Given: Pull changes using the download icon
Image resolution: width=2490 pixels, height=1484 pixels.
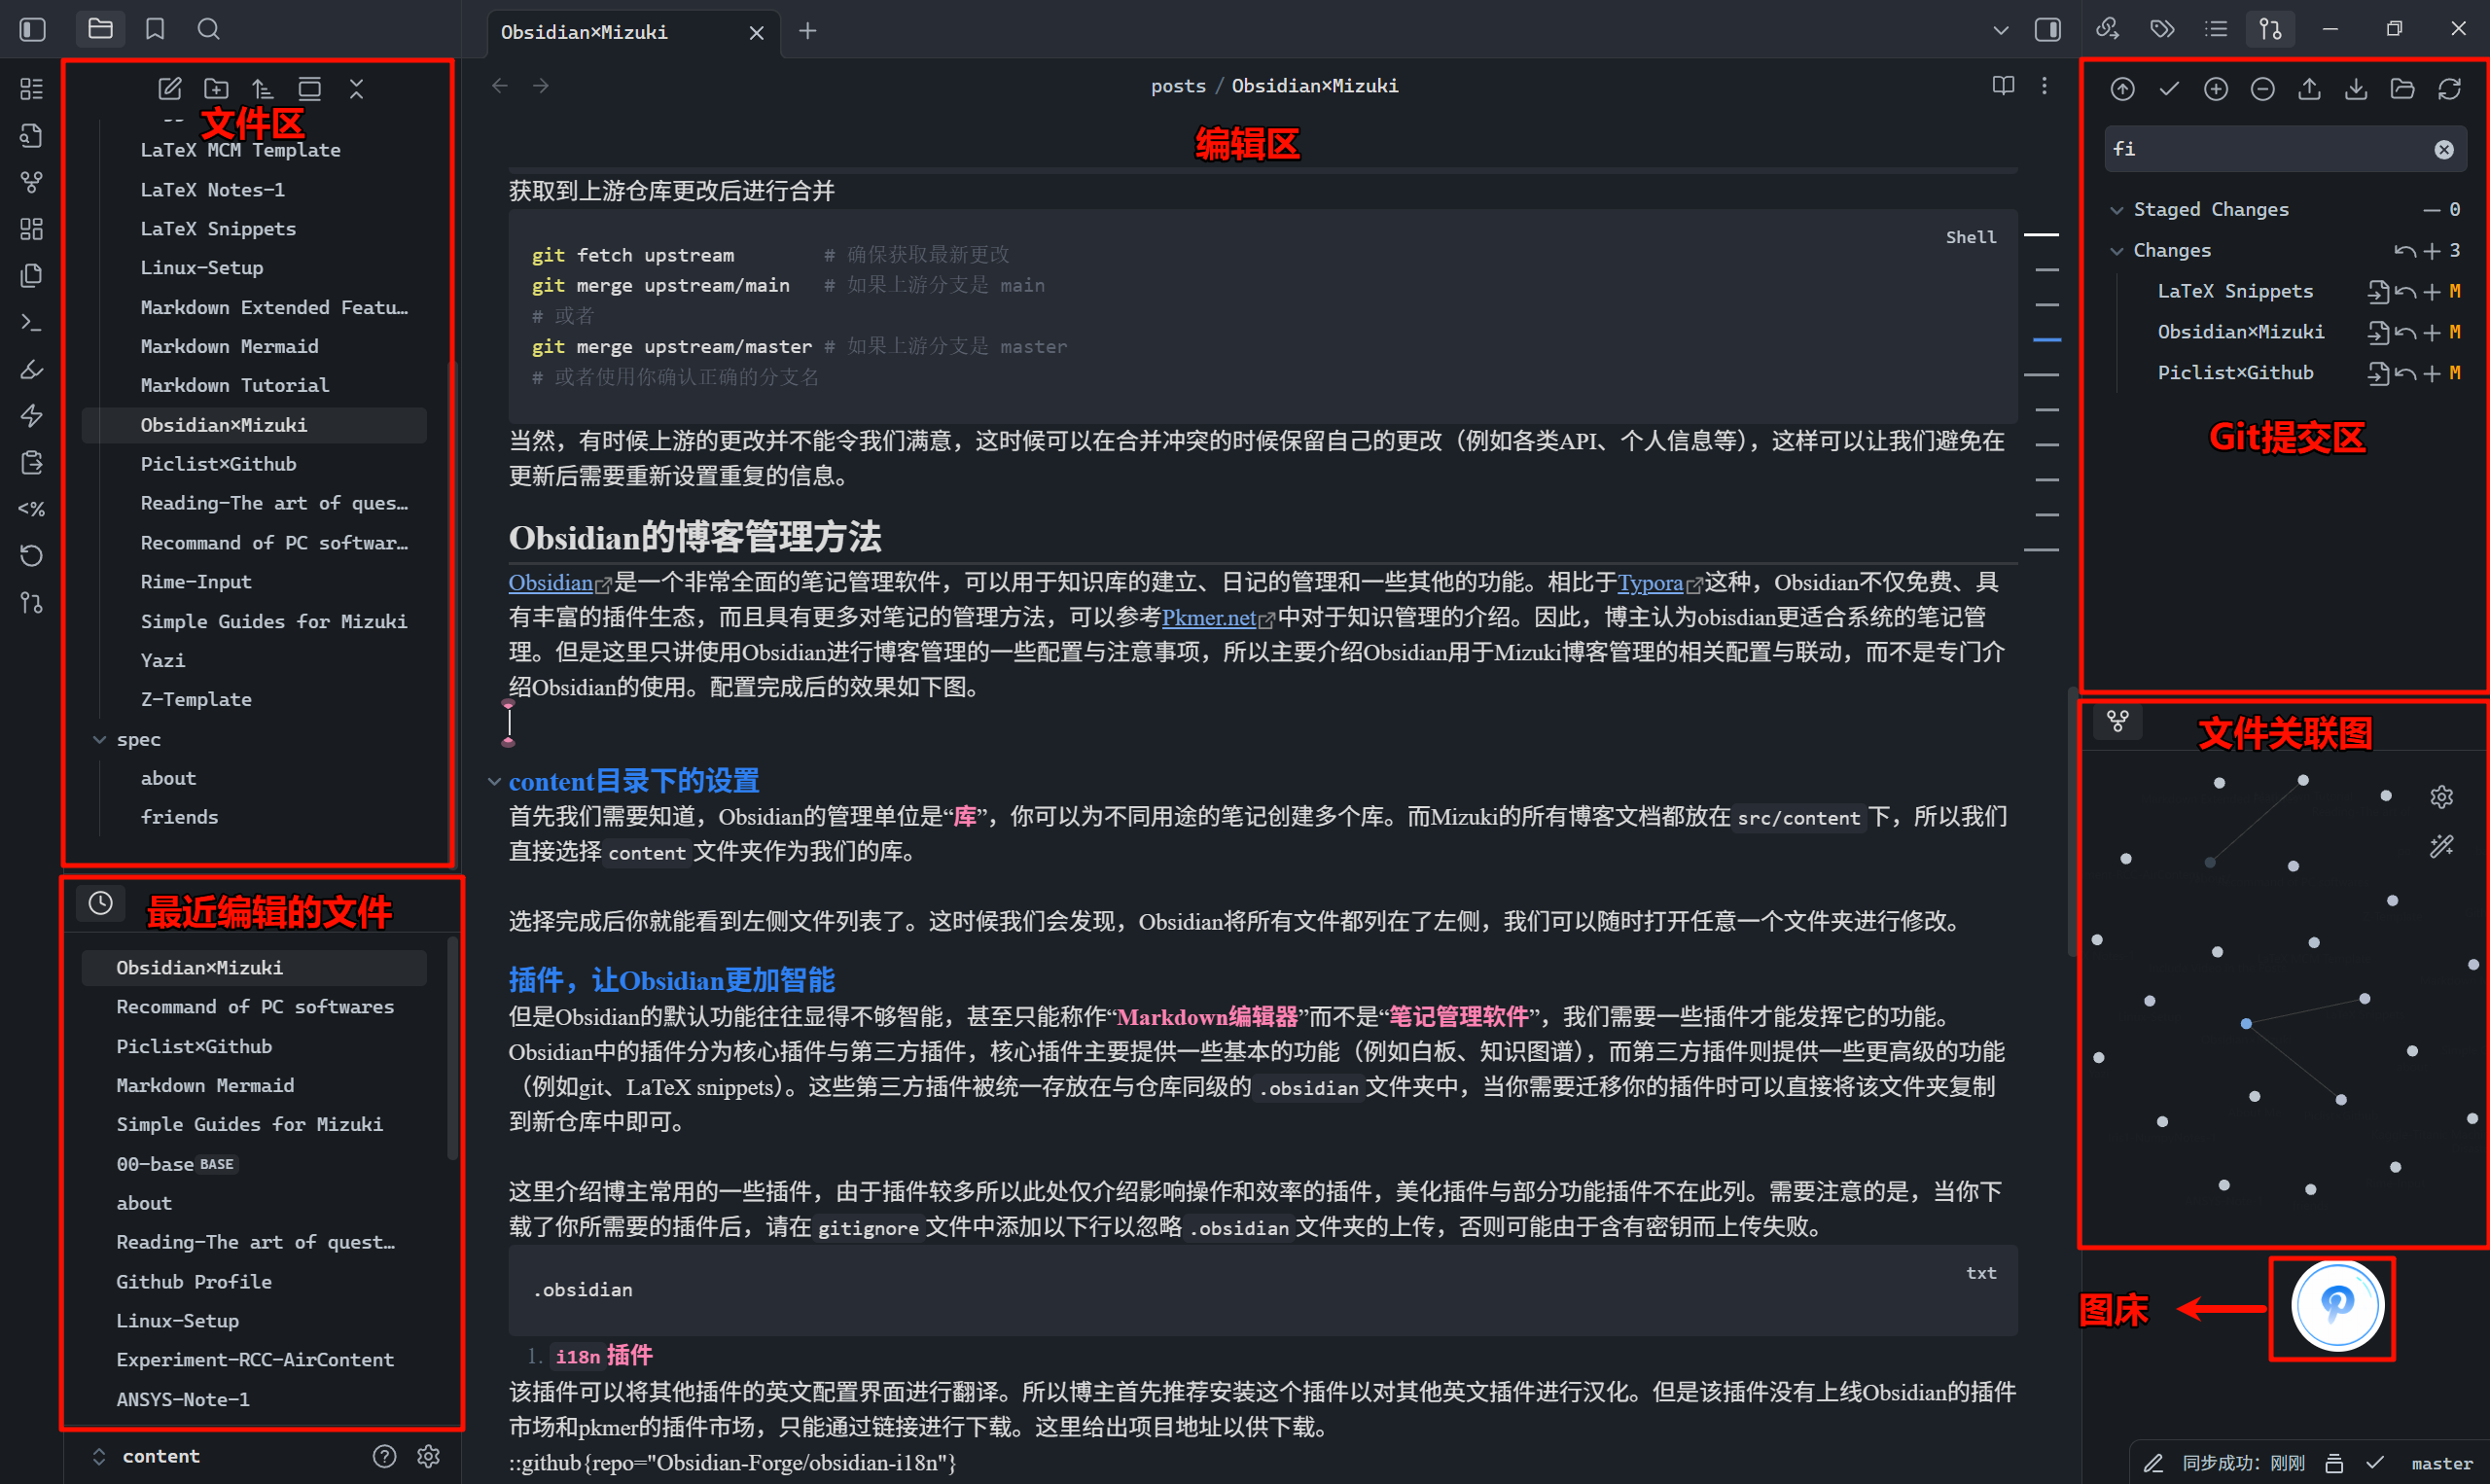Looking at the screenshot, I should pyautogui.click(x=2355, y=88).
